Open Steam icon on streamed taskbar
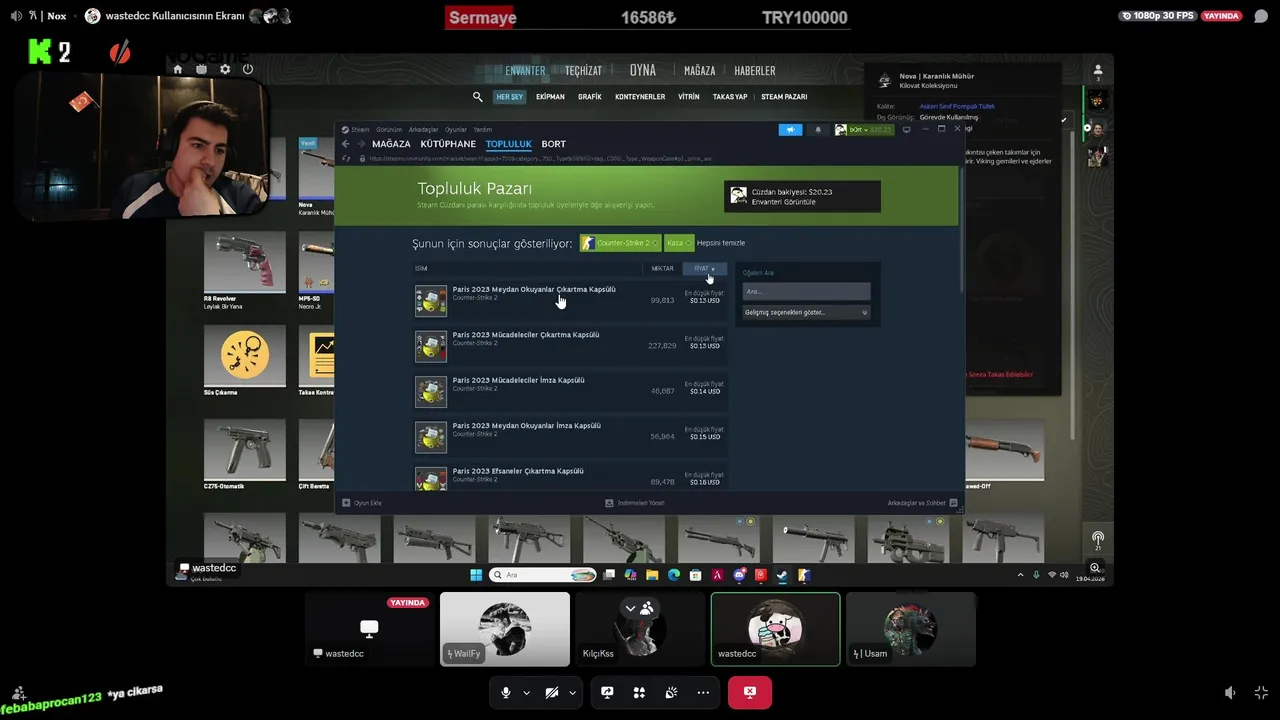Viewport: 1280px width, 720px height. (x=782, y=575)
